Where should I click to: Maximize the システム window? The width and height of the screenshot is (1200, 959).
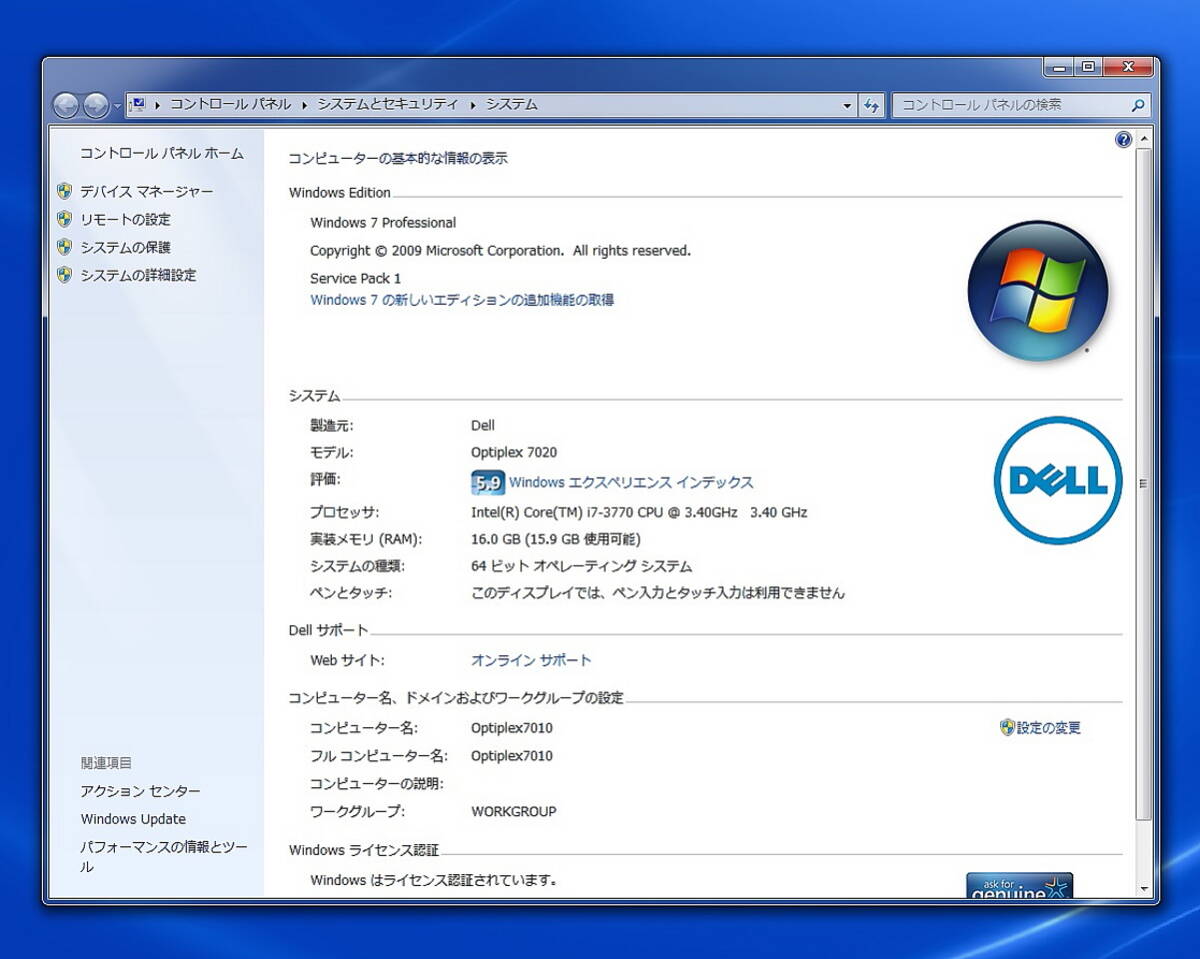(1087, 67)
